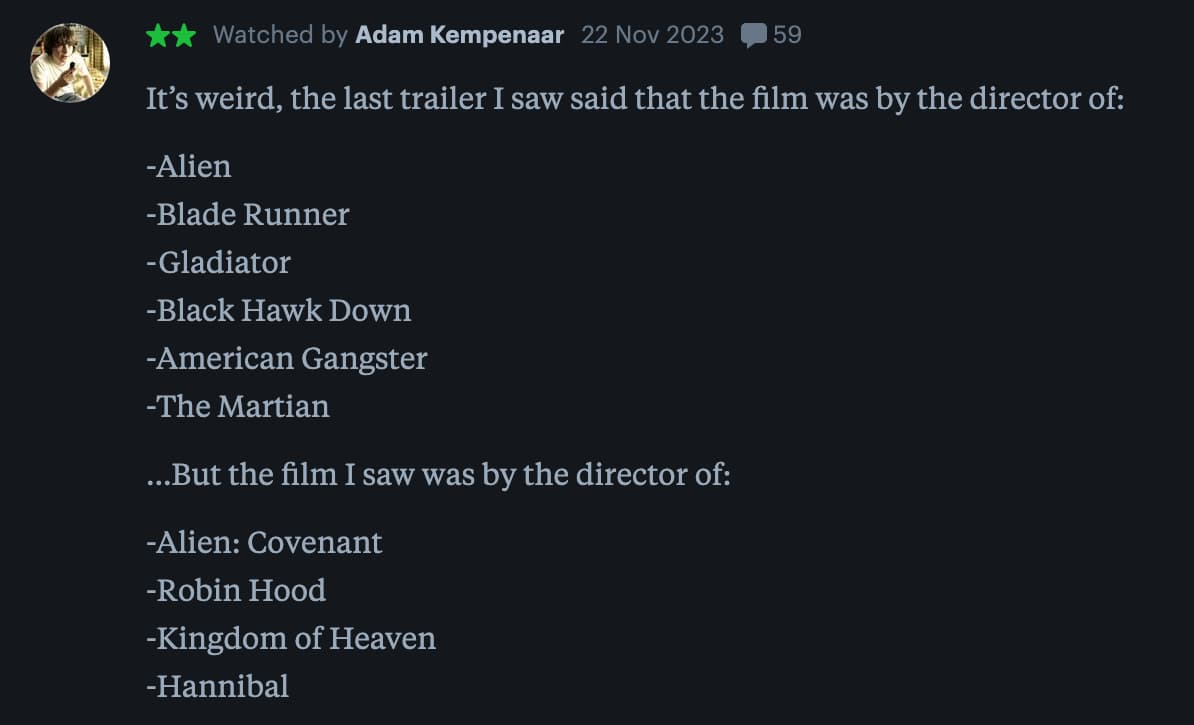Click the "-Robin Hood" line
The width and height of the screenshot is (1194, 725).
(236, 590)
